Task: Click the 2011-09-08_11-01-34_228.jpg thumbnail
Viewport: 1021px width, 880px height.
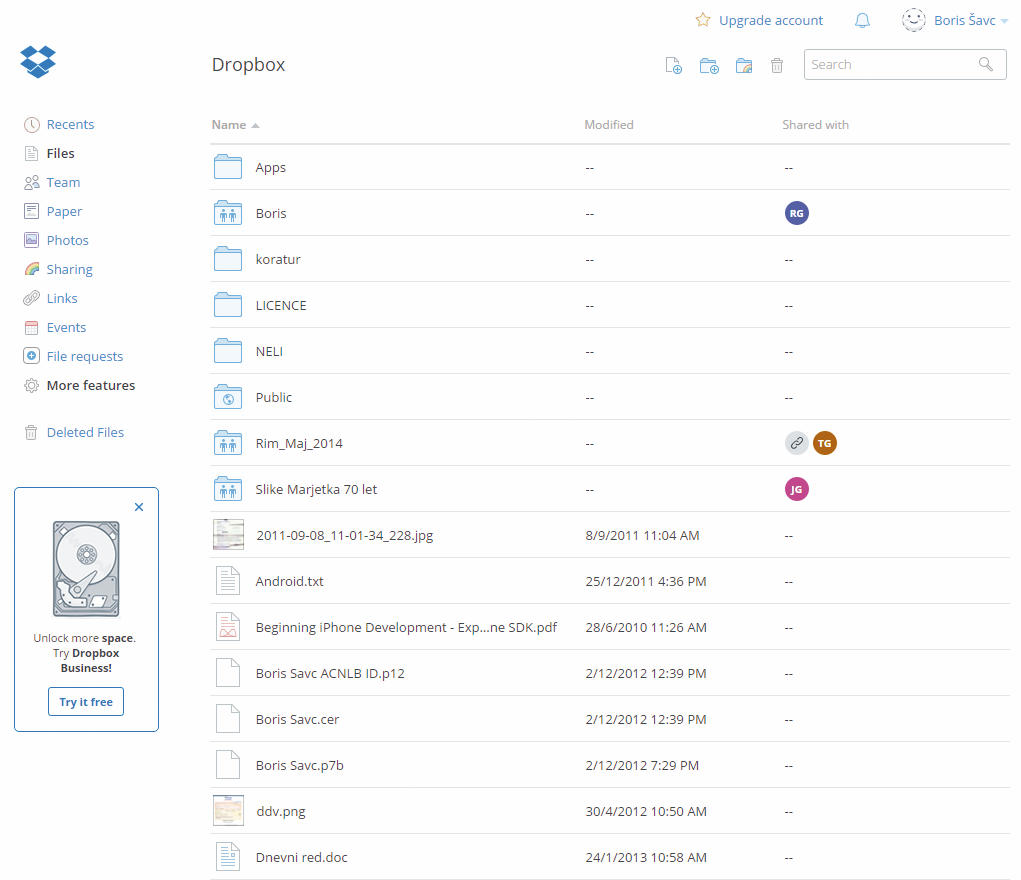Action: pos(229,535)
